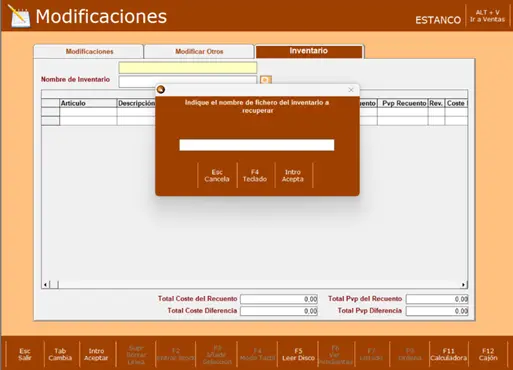Screen dimensions: 513x370
Task: Click the round icon in the dialog title bar
Action: point(161,89)
